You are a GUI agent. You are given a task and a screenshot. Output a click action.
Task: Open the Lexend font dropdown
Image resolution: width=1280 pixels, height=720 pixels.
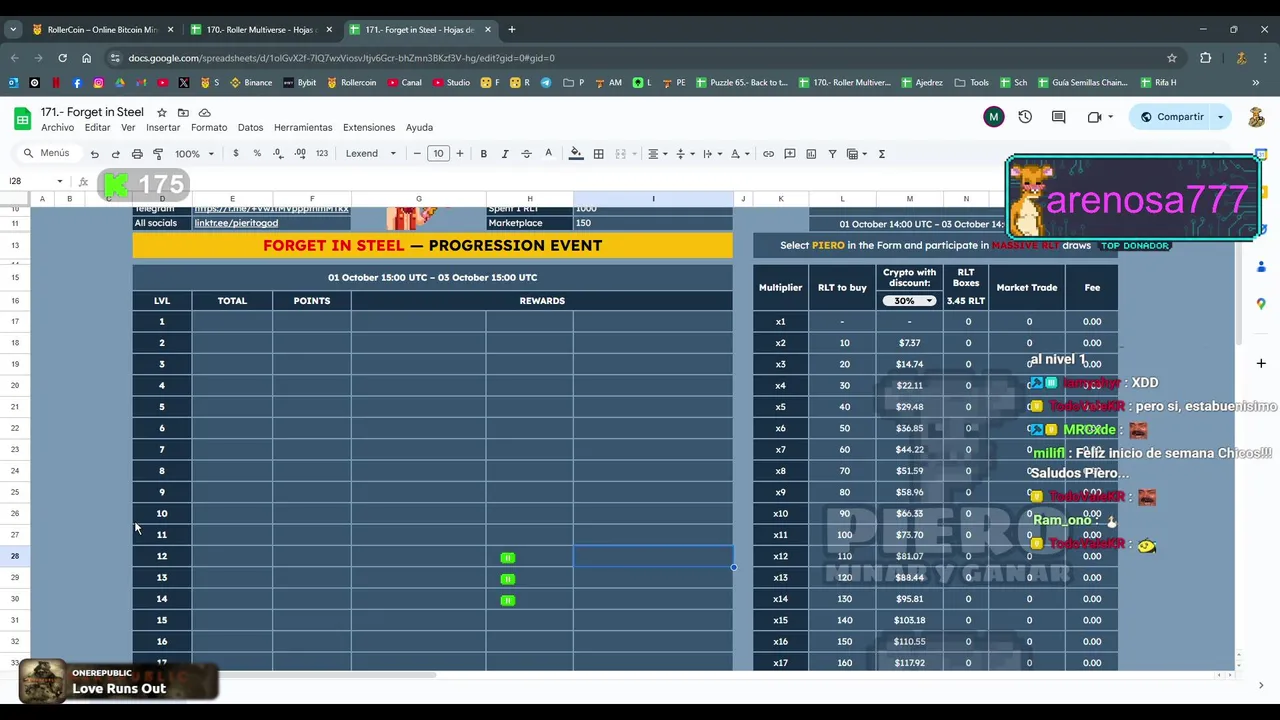[370, 154]
